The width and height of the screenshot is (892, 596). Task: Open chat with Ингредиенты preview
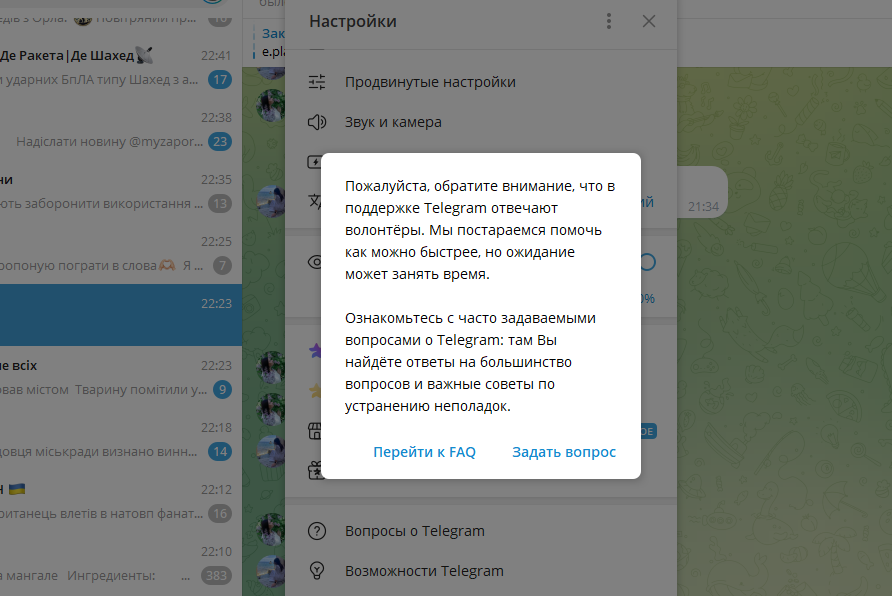pos(121,564)
